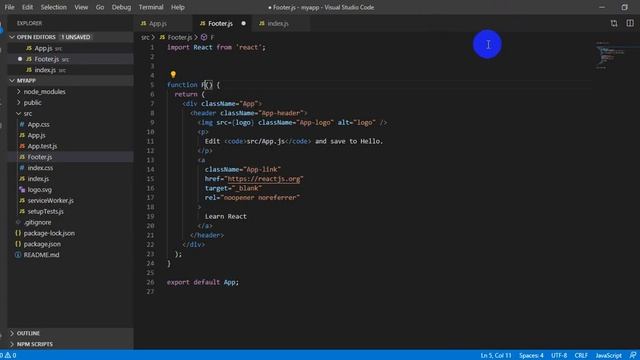The width and height of the screenshot is (640, 360).
Task: Restore down the VS Code window
Action: (x=624, y=7)
